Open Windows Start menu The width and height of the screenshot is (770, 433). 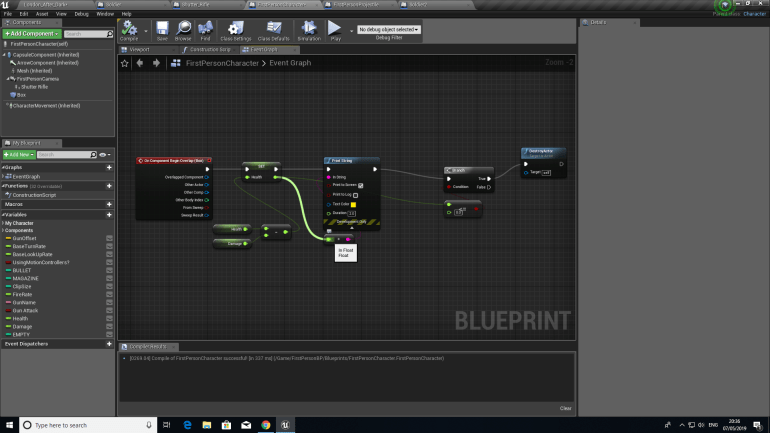(9, 425)
